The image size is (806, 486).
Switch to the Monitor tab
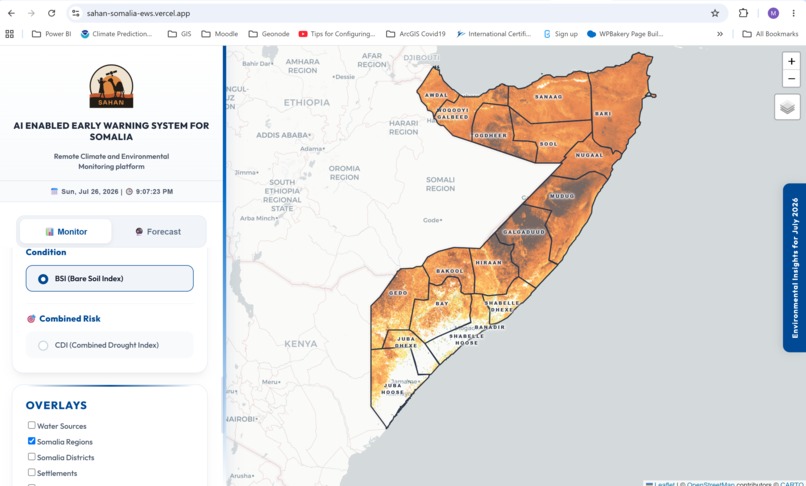point(66,231)
